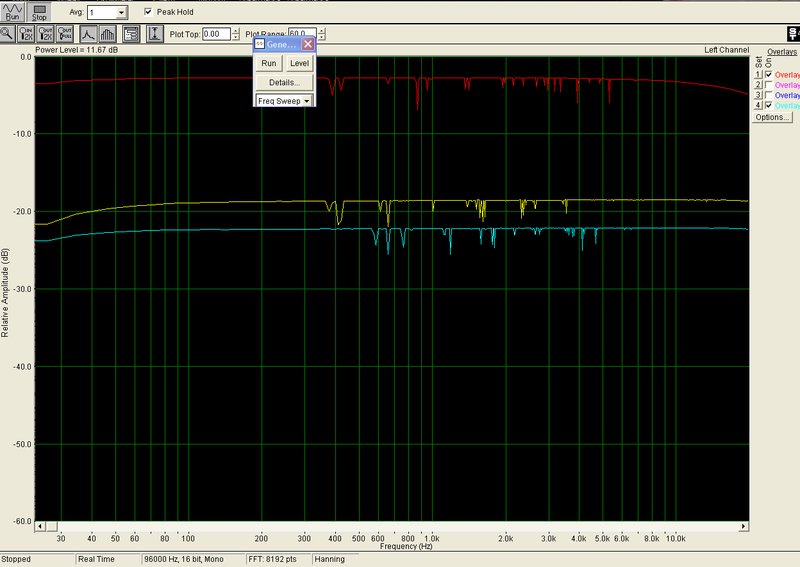This screenshot has height=567, width=800.
Task: Click the Level button in generator window
Action: pos(299,63)
